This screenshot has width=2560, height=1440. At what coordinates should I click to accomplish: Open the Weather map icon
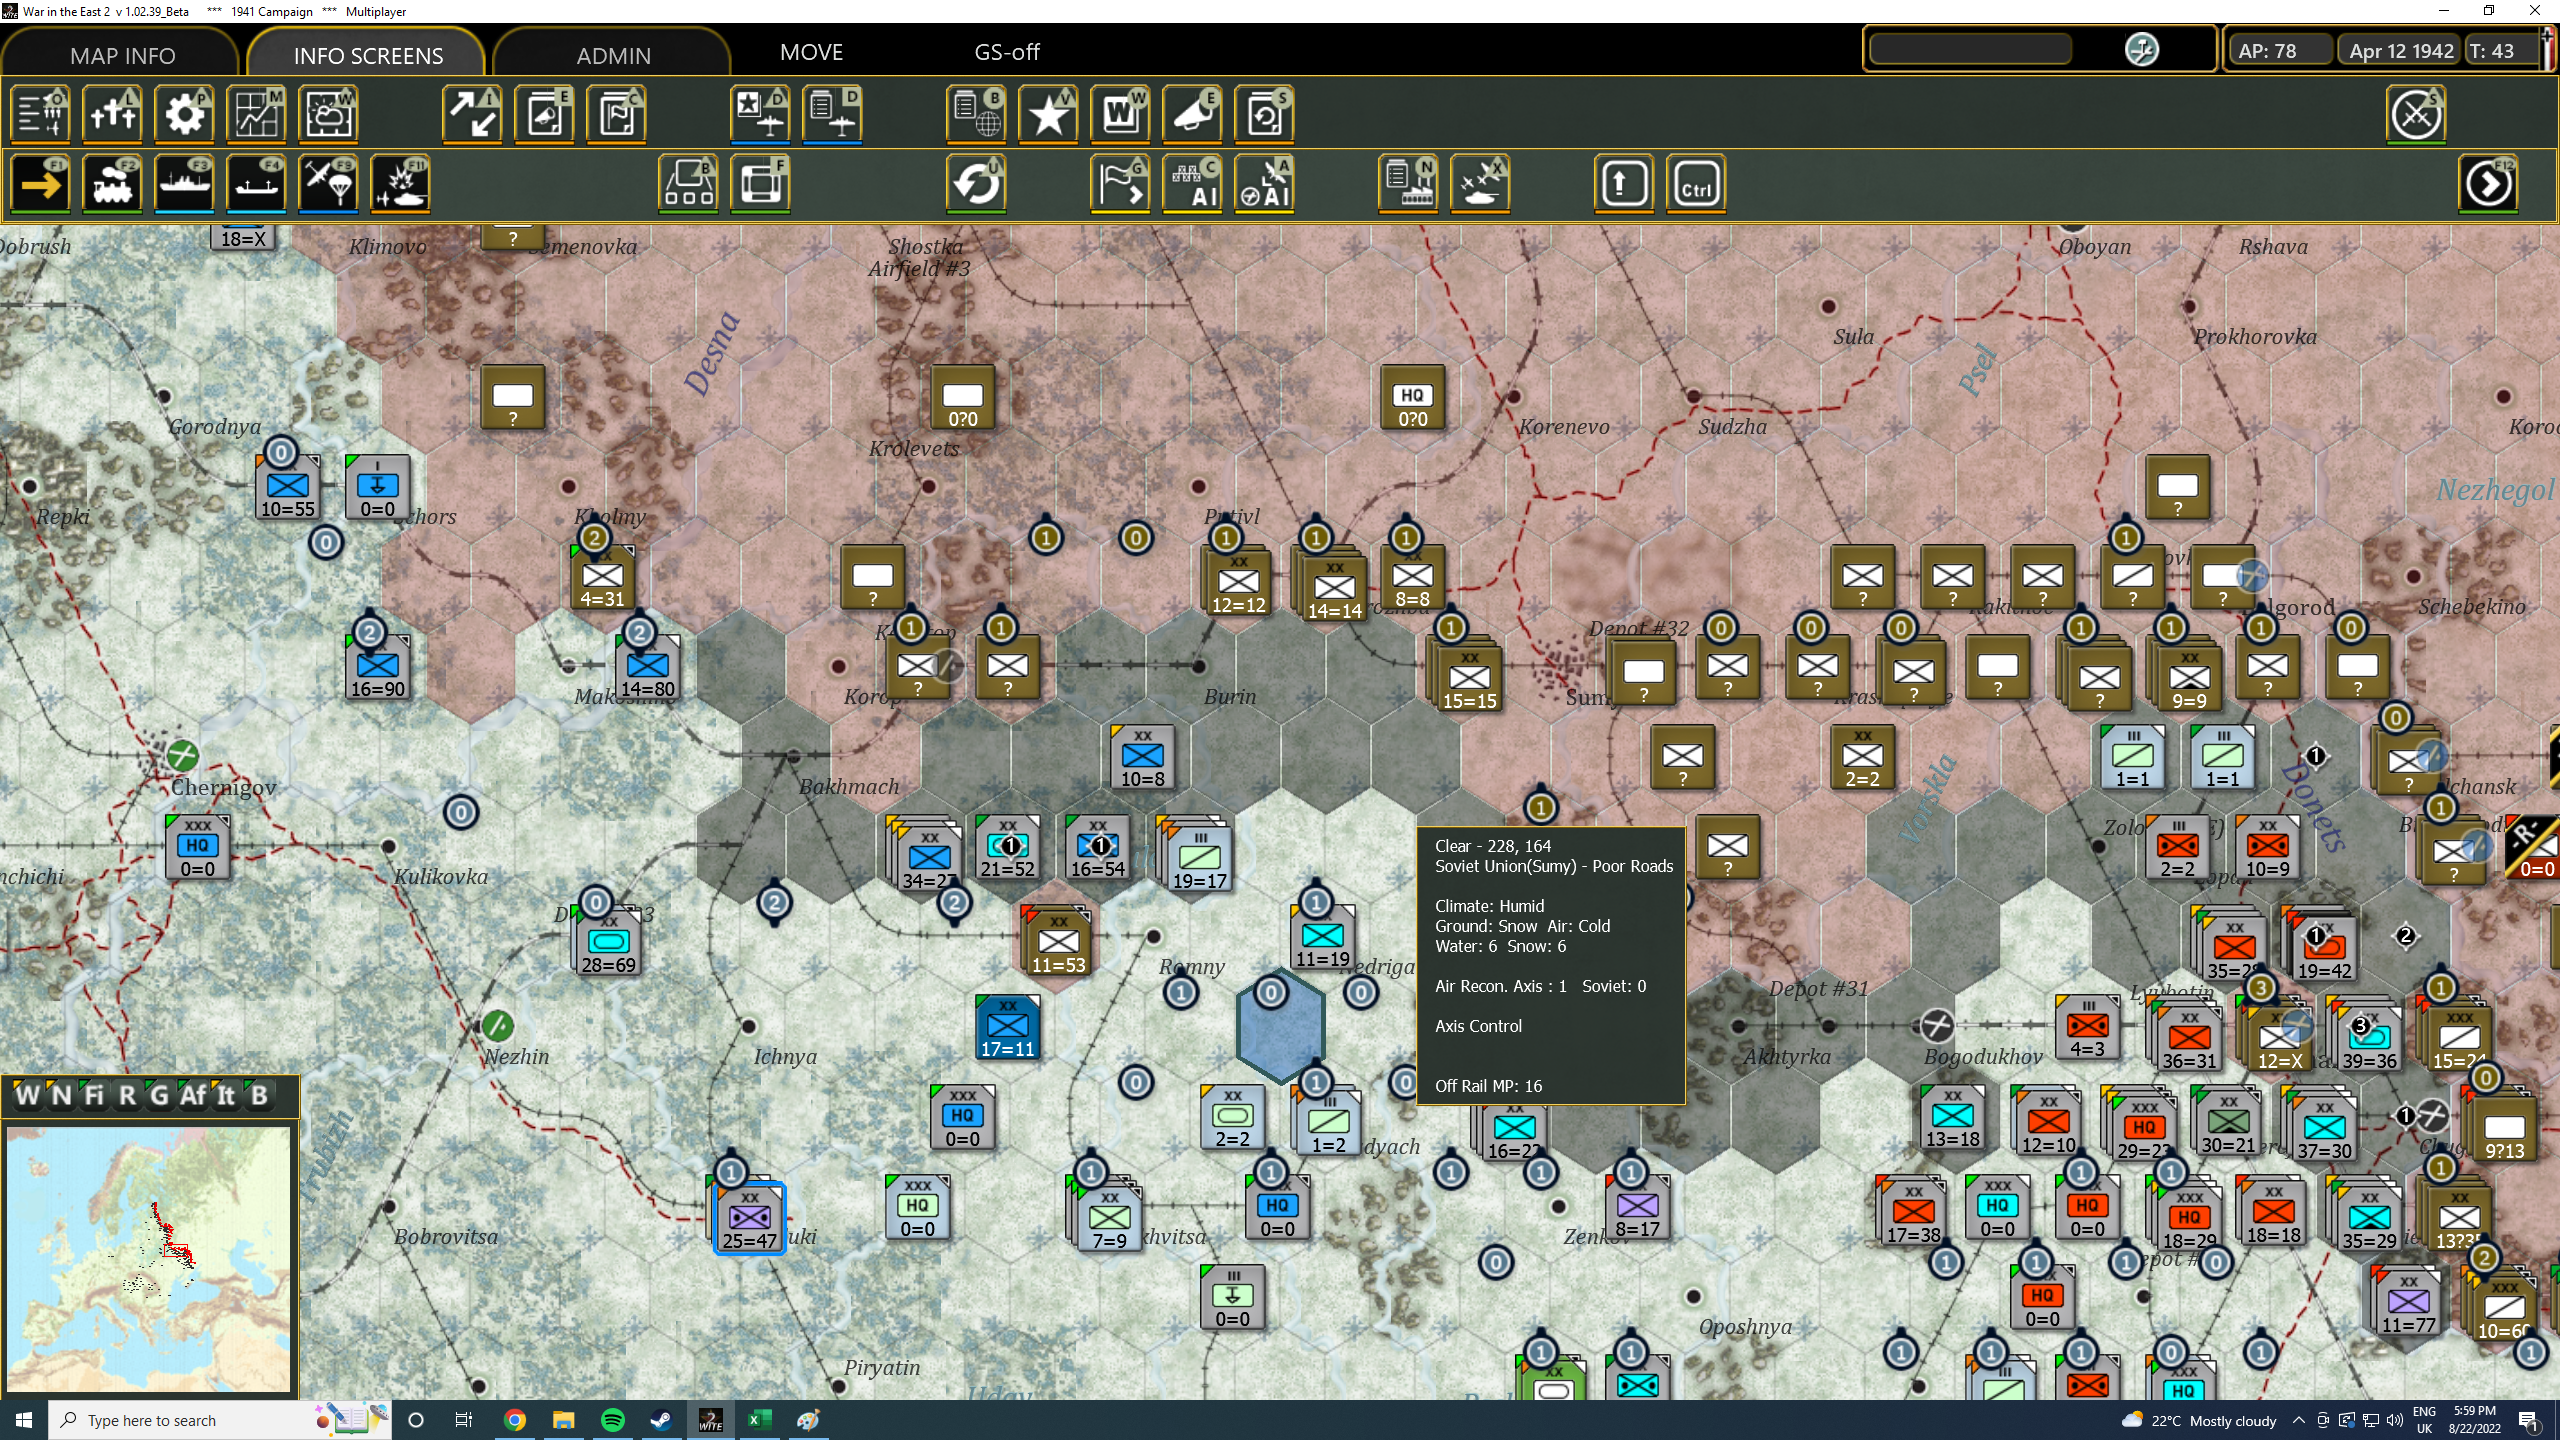pos(329,115)
